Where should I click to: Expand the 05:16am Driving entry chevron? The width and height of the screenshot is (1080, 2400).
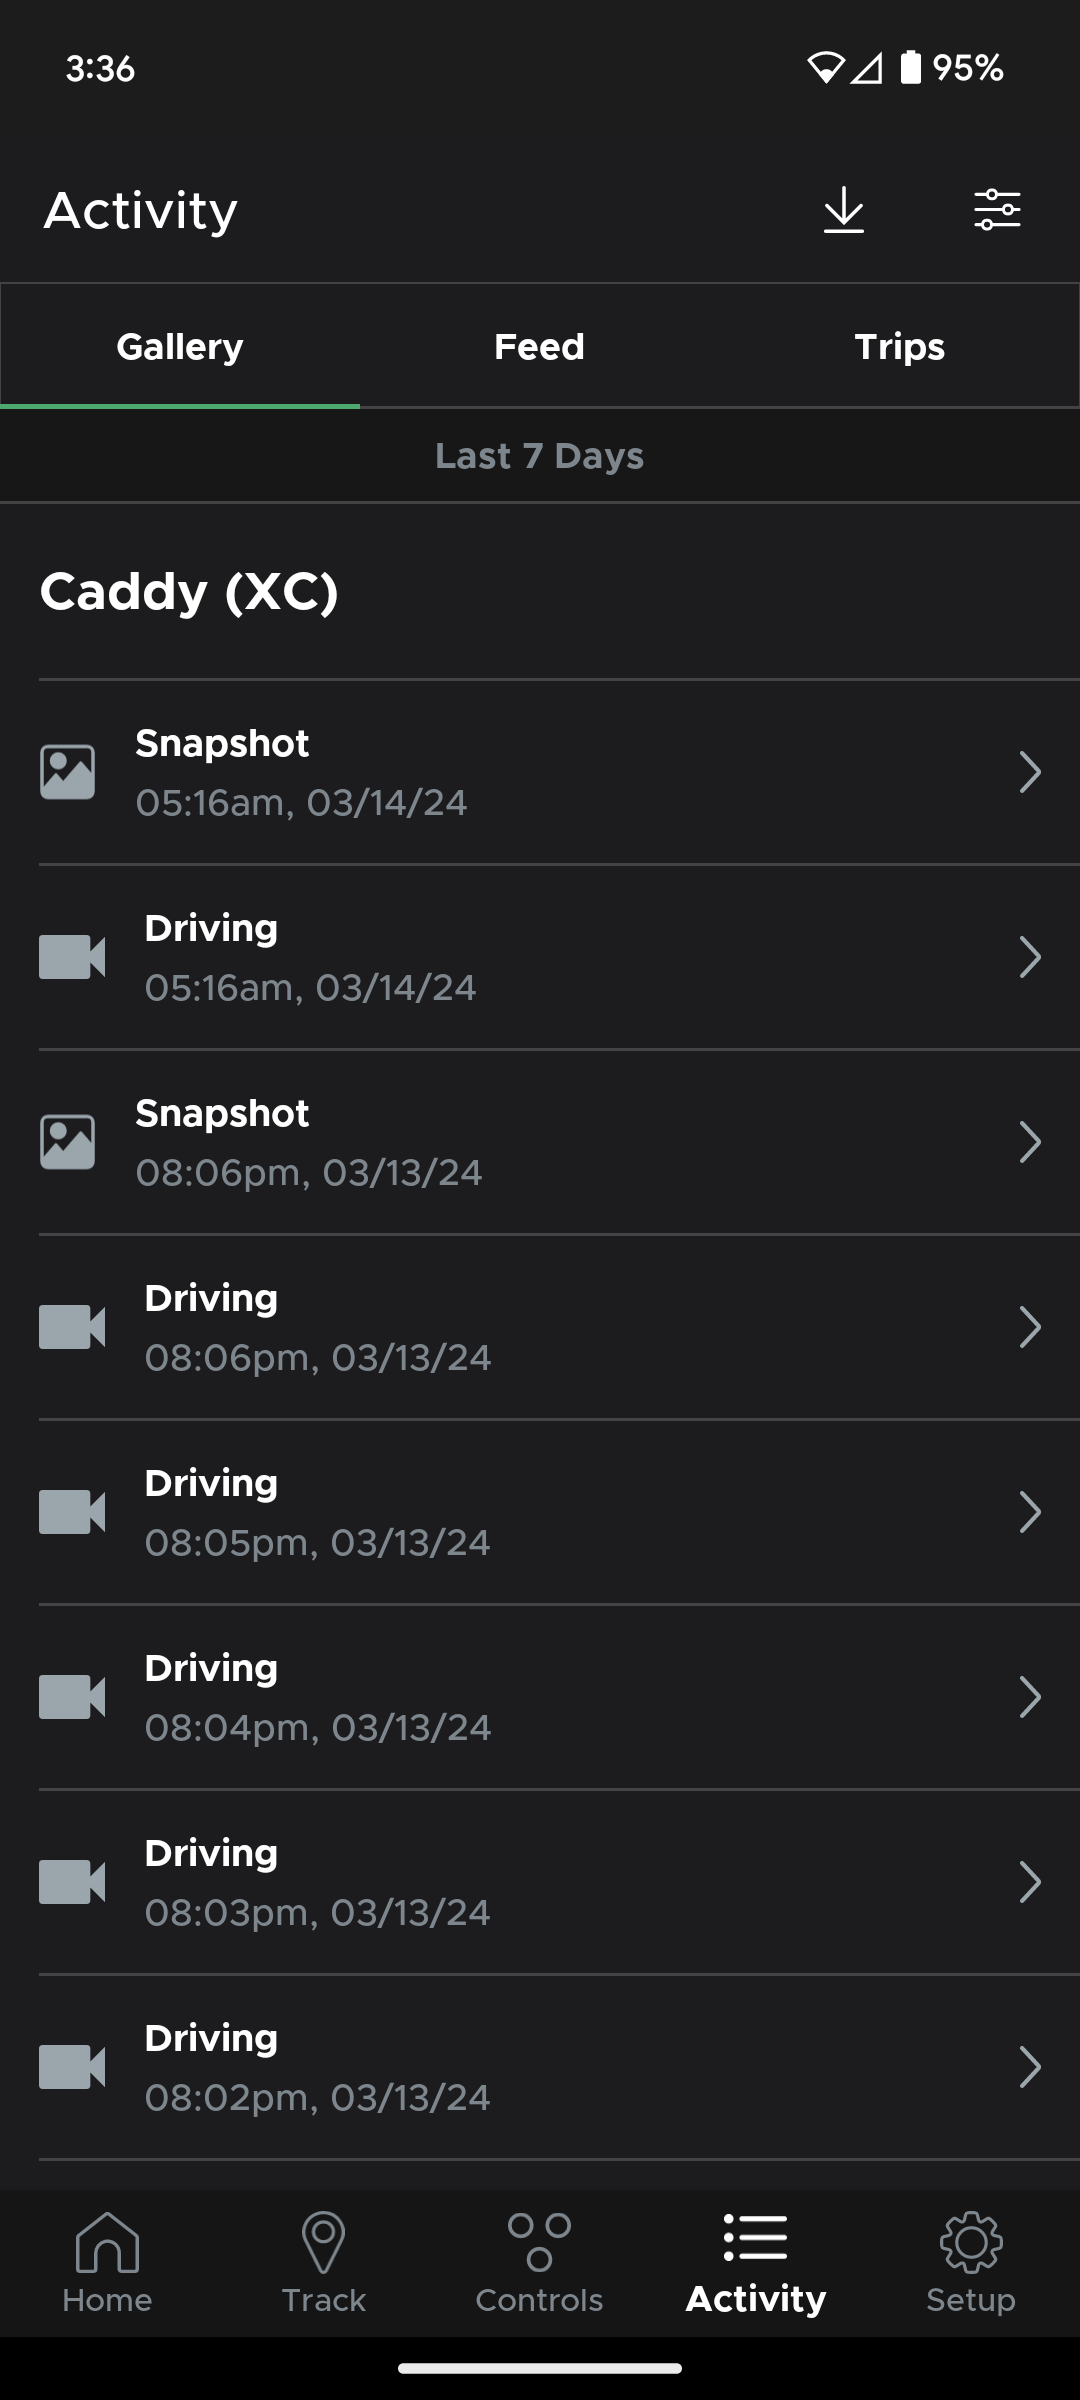click(1030, 957)
